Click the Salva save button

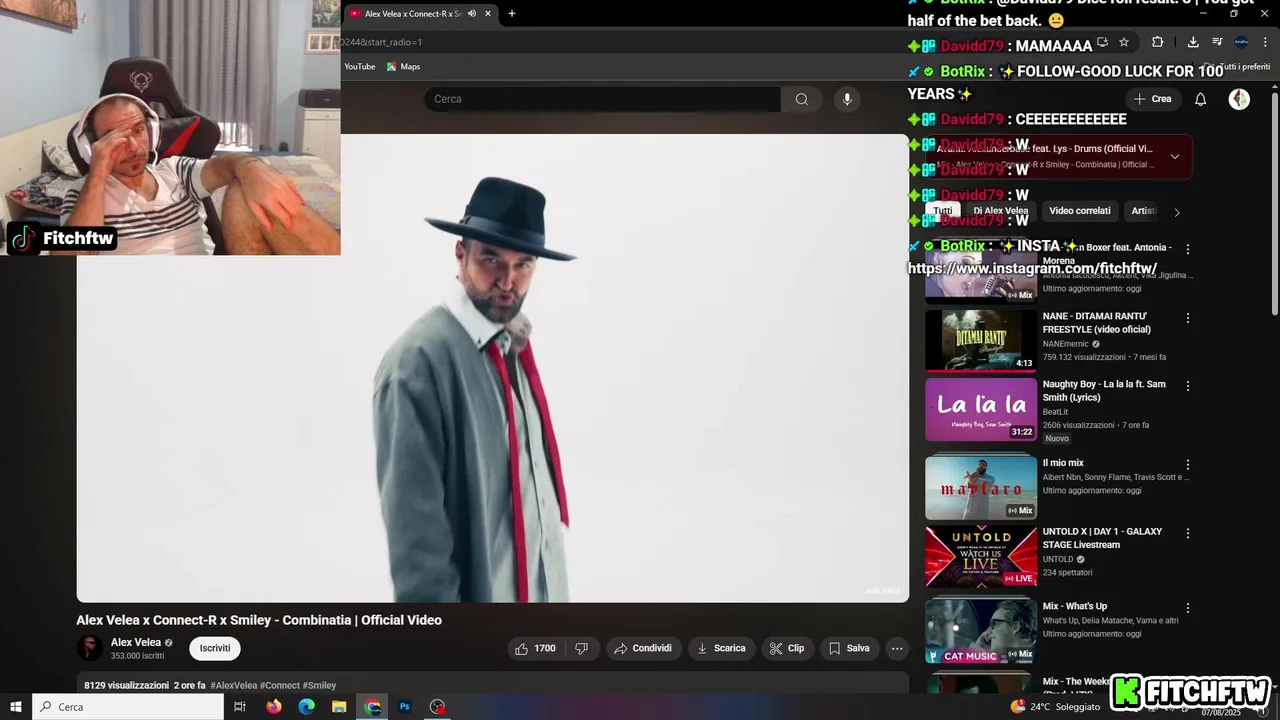point(849,648)
